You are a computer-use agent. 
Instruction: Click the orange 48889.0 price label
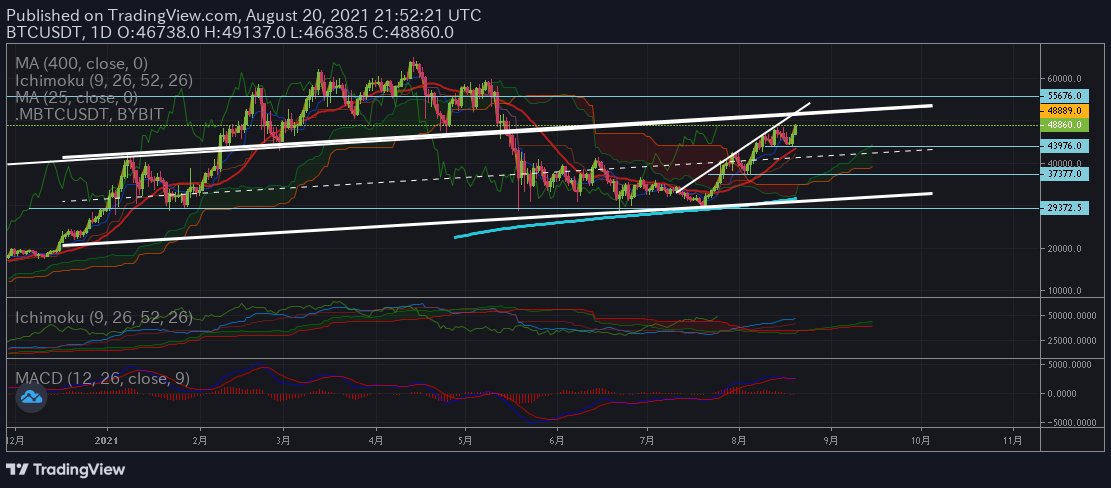coord(1064,112)
